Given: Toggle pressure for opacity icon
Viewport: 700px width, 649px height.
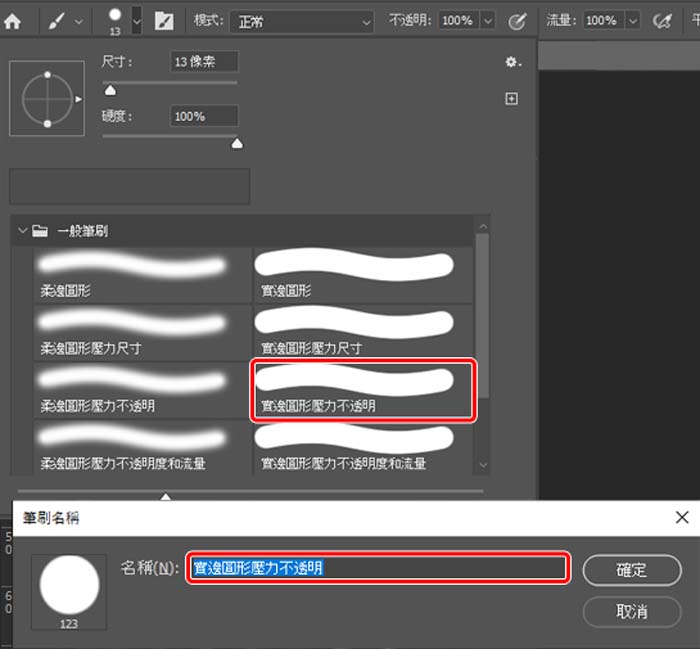Looking at the screenshot, I should coord(517,20).
